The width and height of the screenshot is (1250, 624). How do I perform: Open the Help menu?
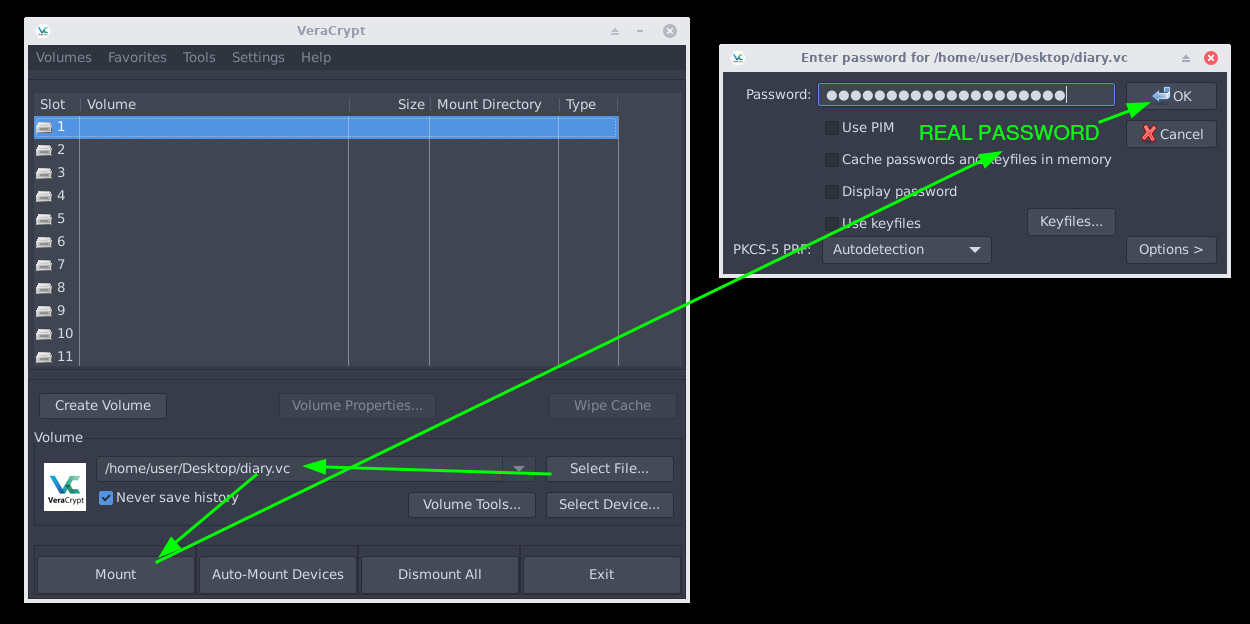click(316, 58)
